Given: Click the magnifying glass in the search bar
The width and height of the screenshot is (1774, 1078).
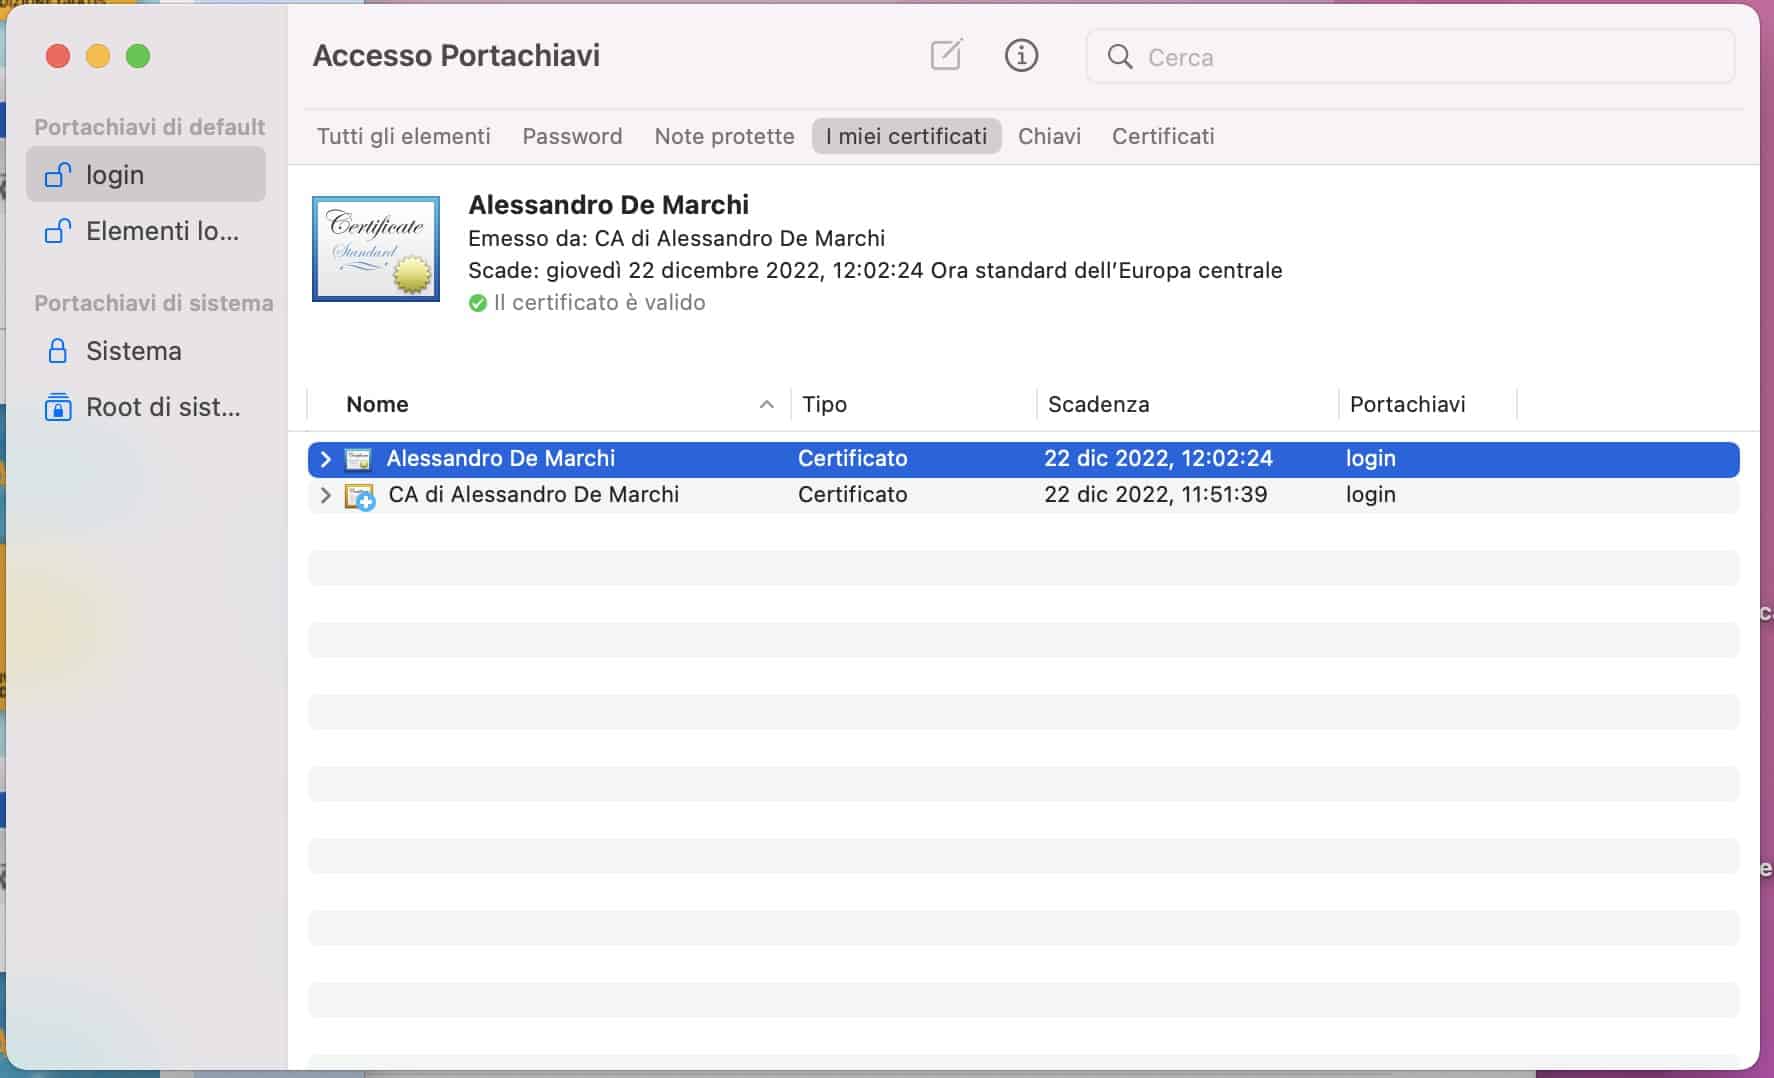Looking at the screenshot, I should click(x=1120, y=57).
